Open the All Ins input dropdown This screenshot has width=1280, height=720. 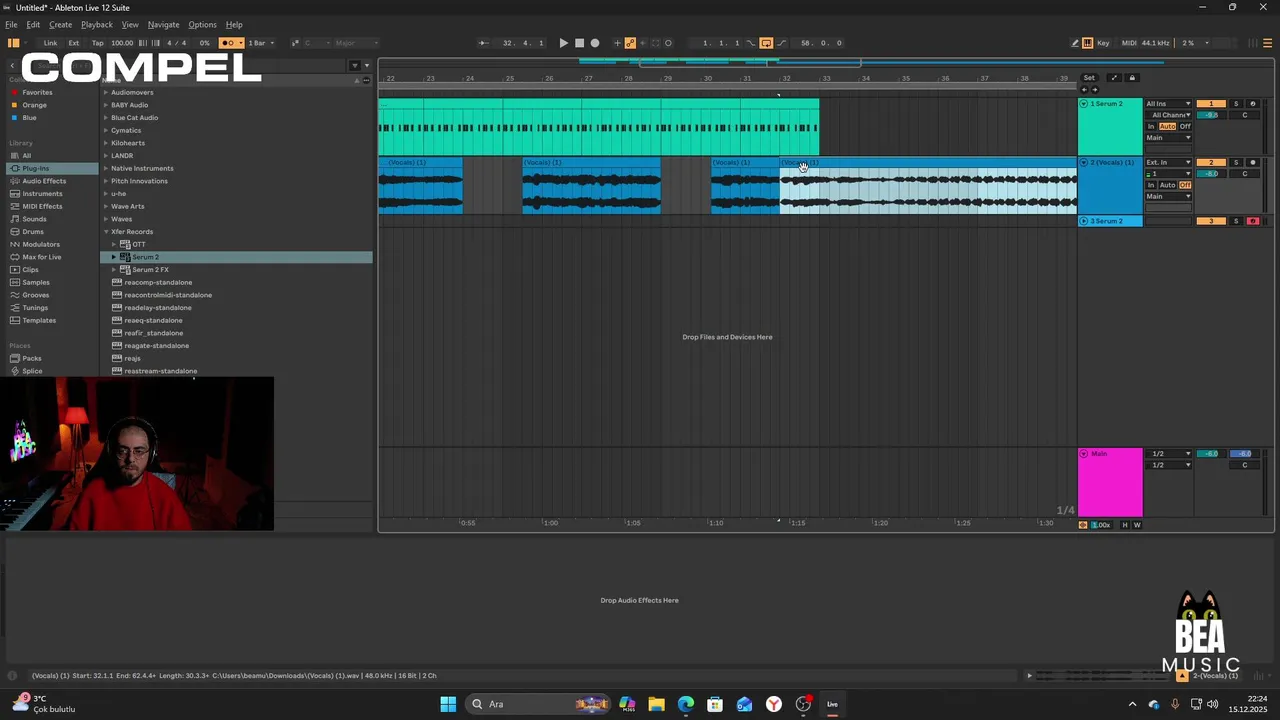[1168, 104]
